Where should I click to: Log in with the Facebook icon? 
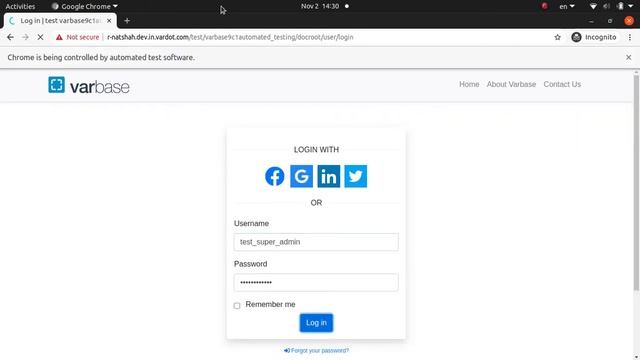[x=274, y=176]
